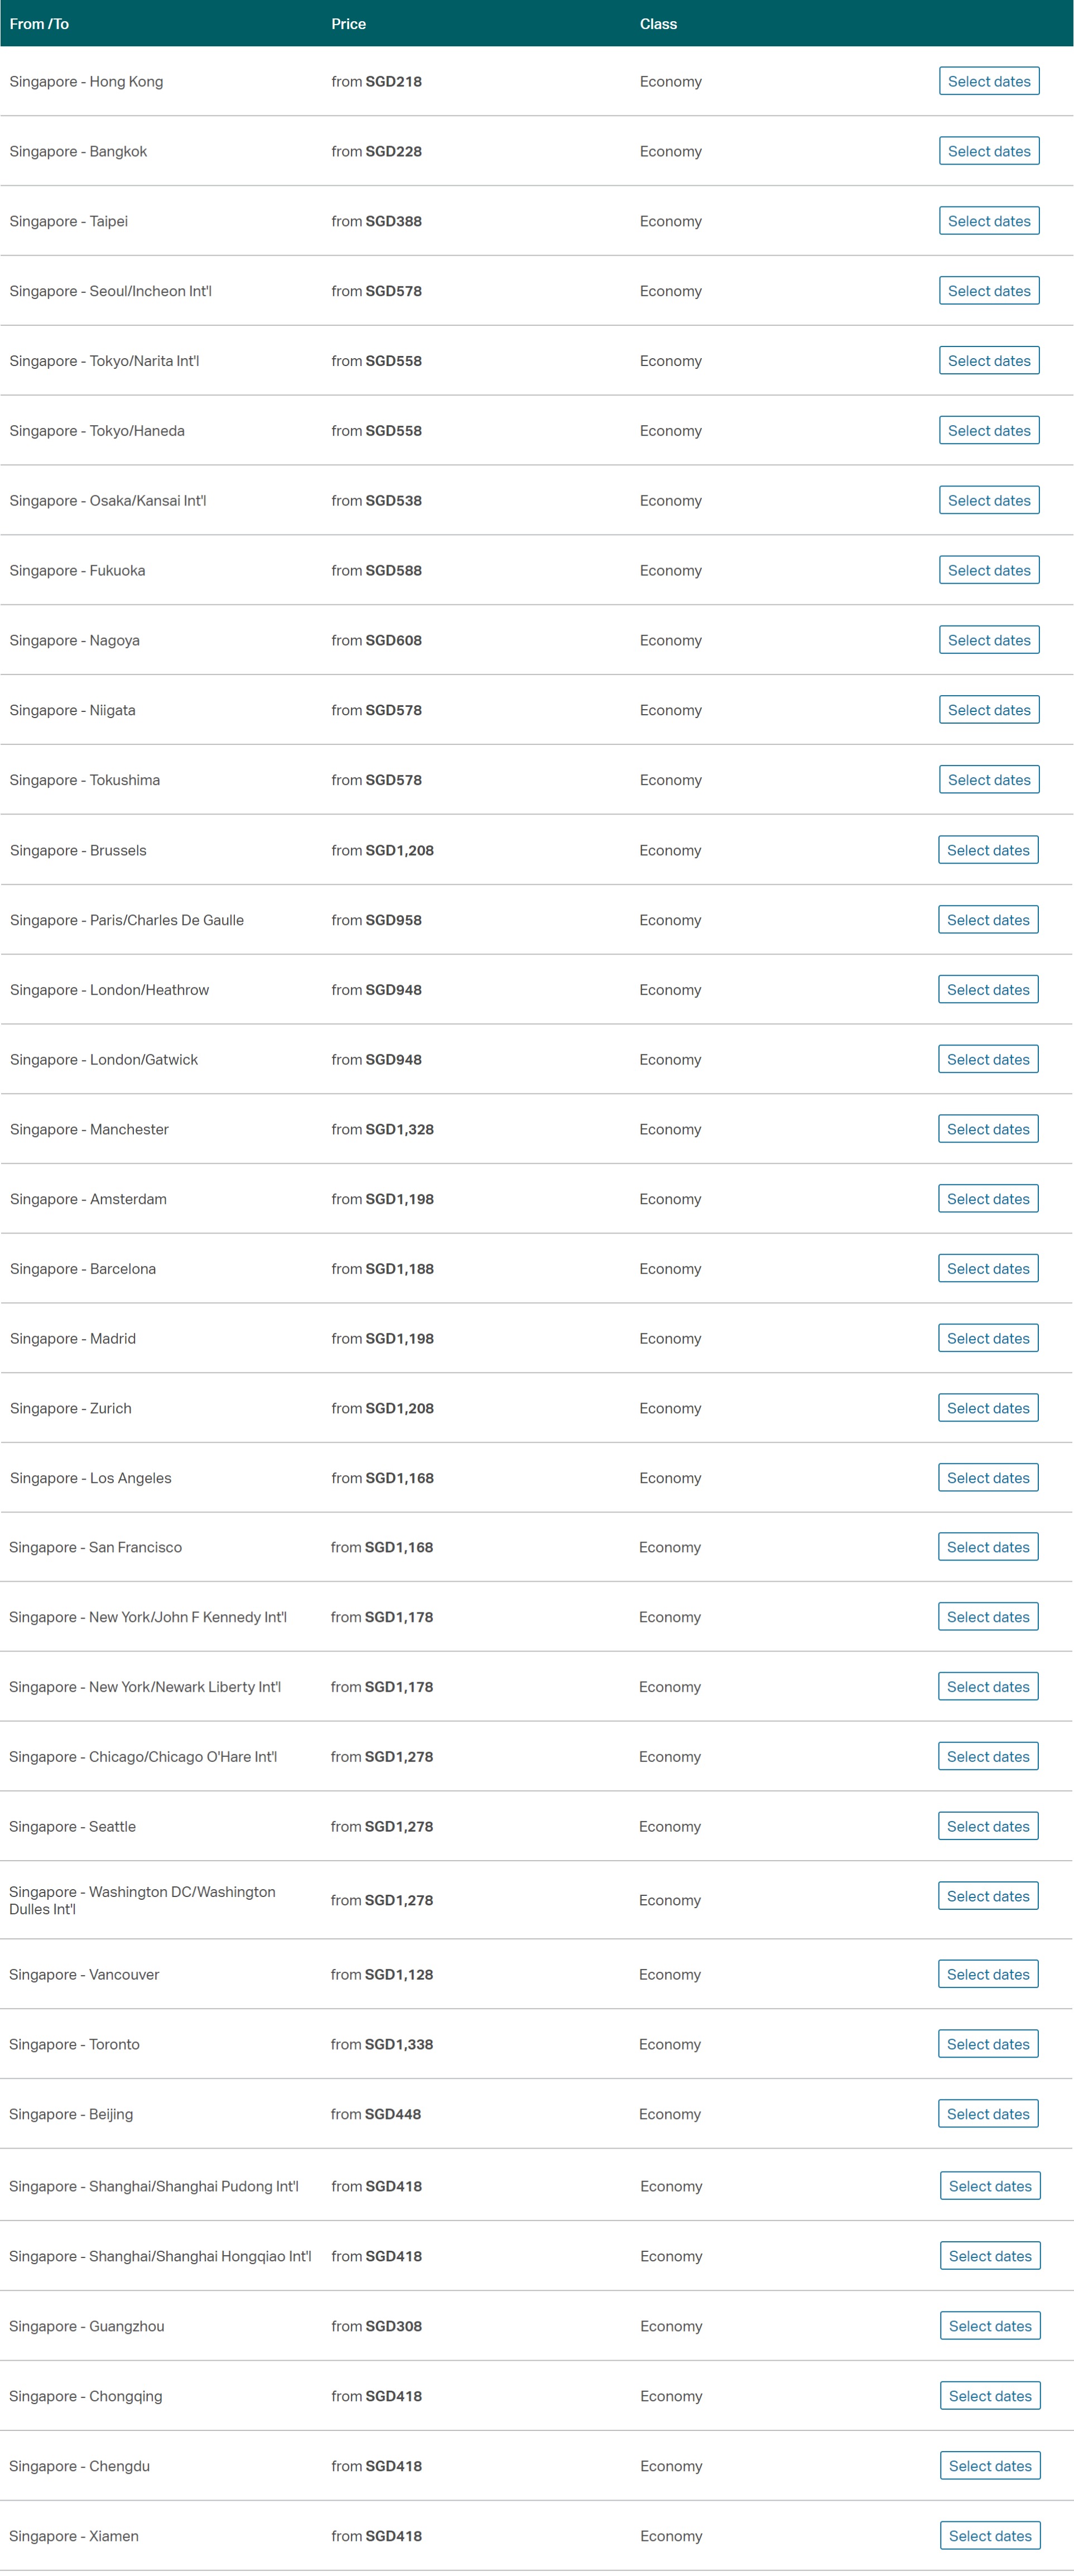
Task: Select dates for Singapore - Zurich
Action: point(988,1408)
